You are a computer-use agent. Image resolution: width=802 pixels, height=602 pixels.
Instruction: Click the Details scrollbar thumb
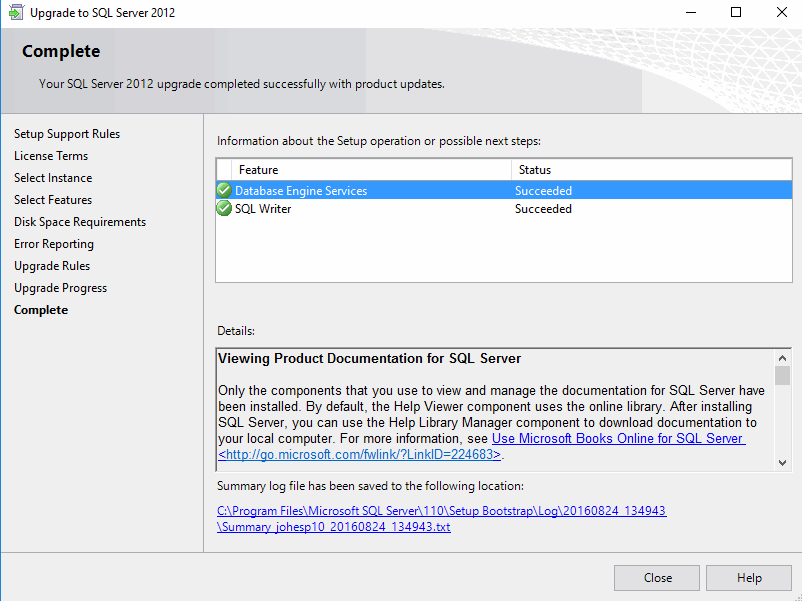pyautogui.click(x=783, y=376)
